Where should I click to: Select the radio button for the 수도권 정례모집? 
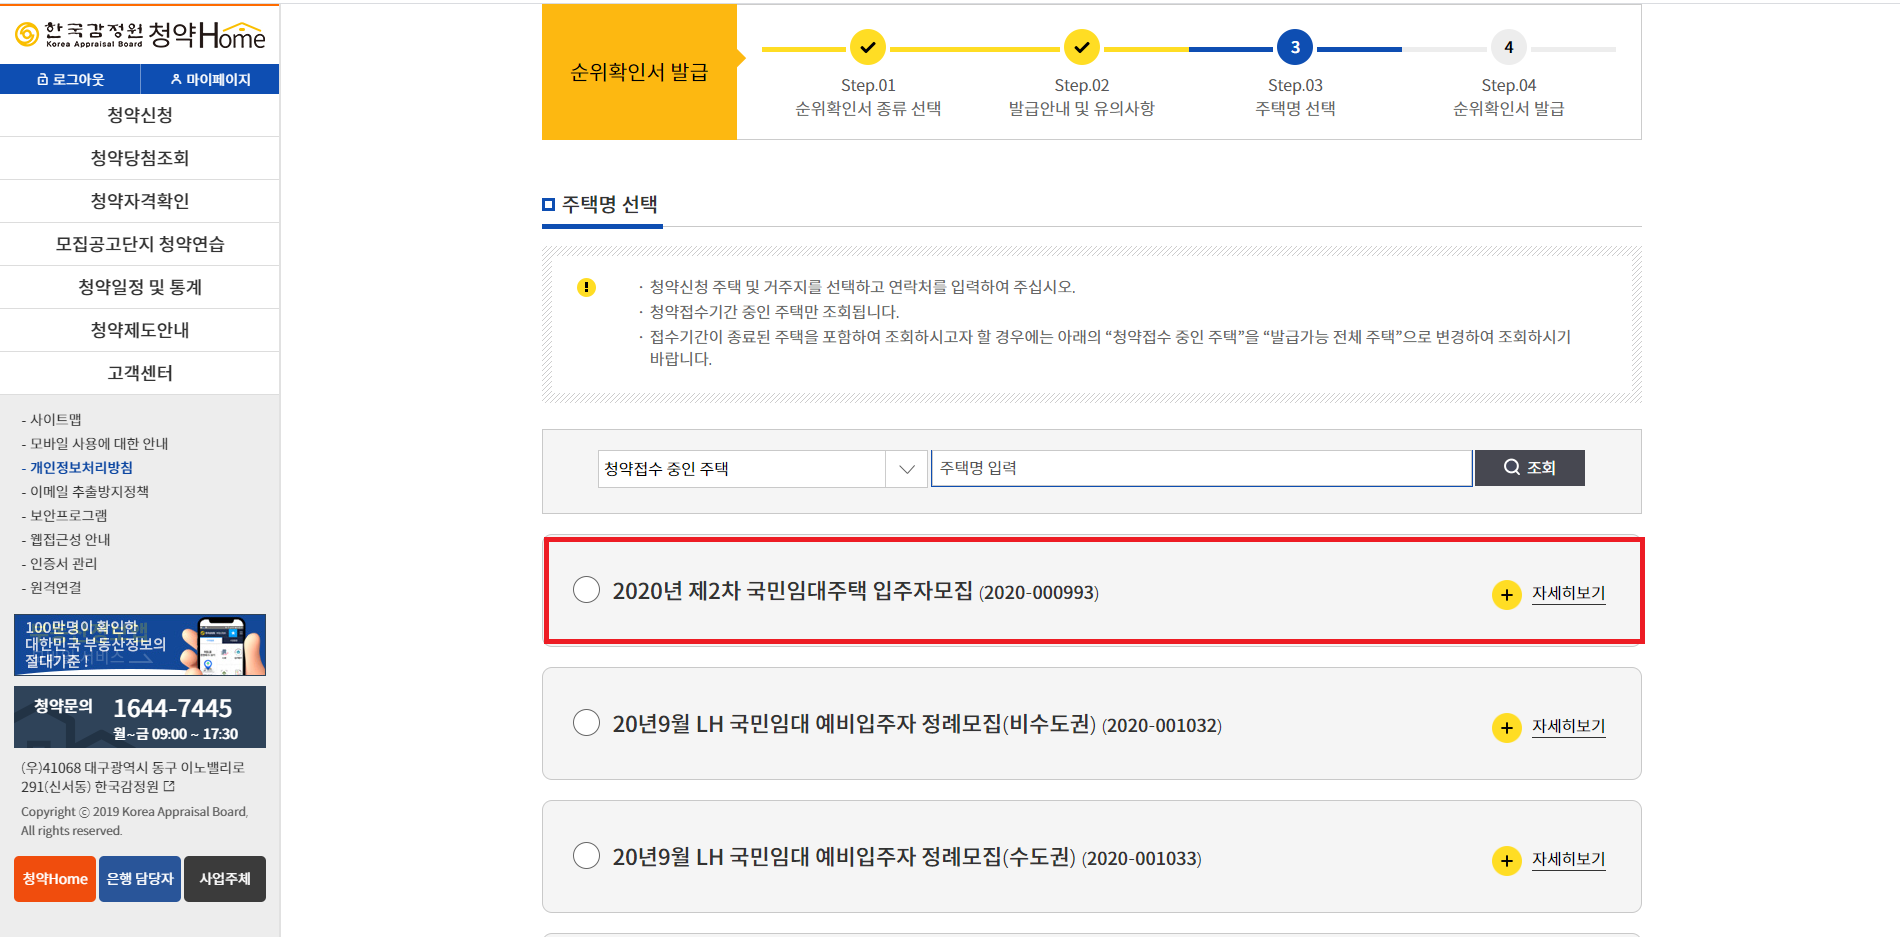tap(586, 857)
